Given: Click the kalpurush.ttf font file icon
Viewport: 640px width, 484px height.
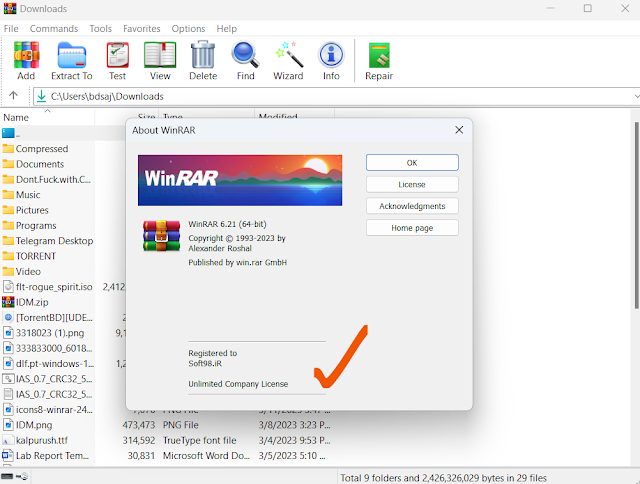Looking at the screenshot, I should [8, 440].
